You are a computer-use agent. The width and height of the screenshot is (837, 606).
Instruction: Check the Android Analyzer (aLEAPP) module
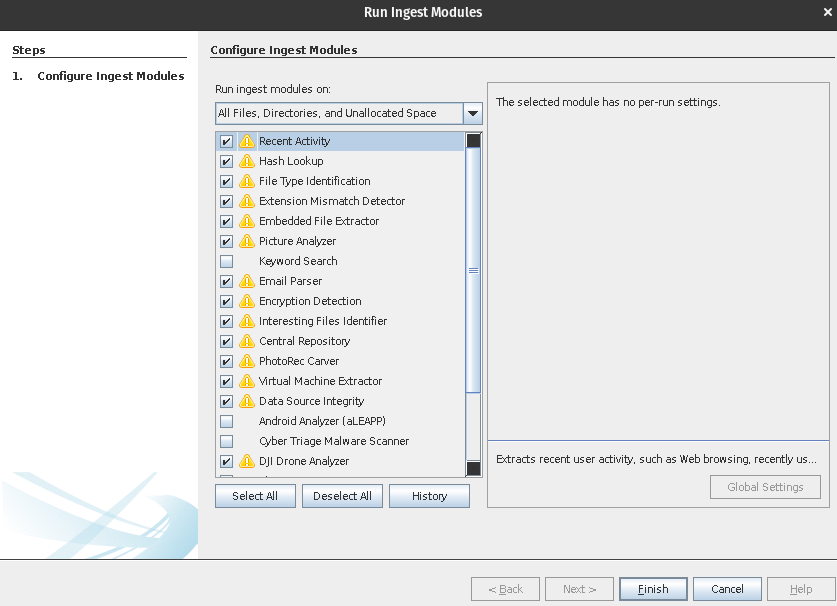pyautogui.click(x=226, y=421)
